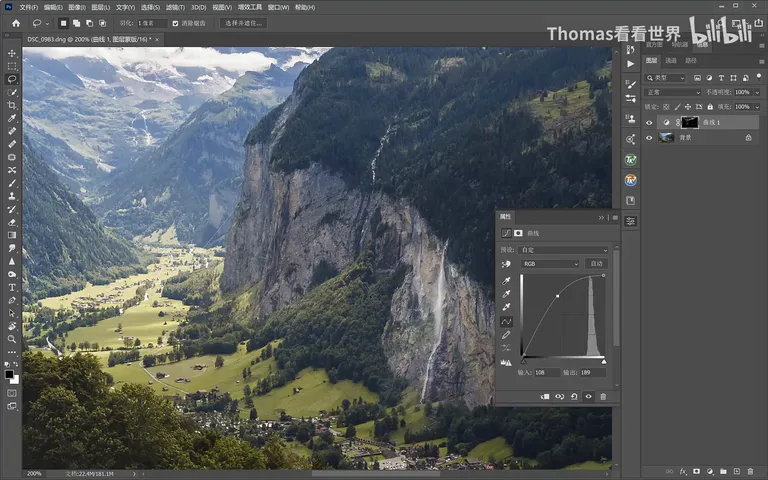768x480 pixels.
Task: Select the Brush tool
Action: point(12,183)
